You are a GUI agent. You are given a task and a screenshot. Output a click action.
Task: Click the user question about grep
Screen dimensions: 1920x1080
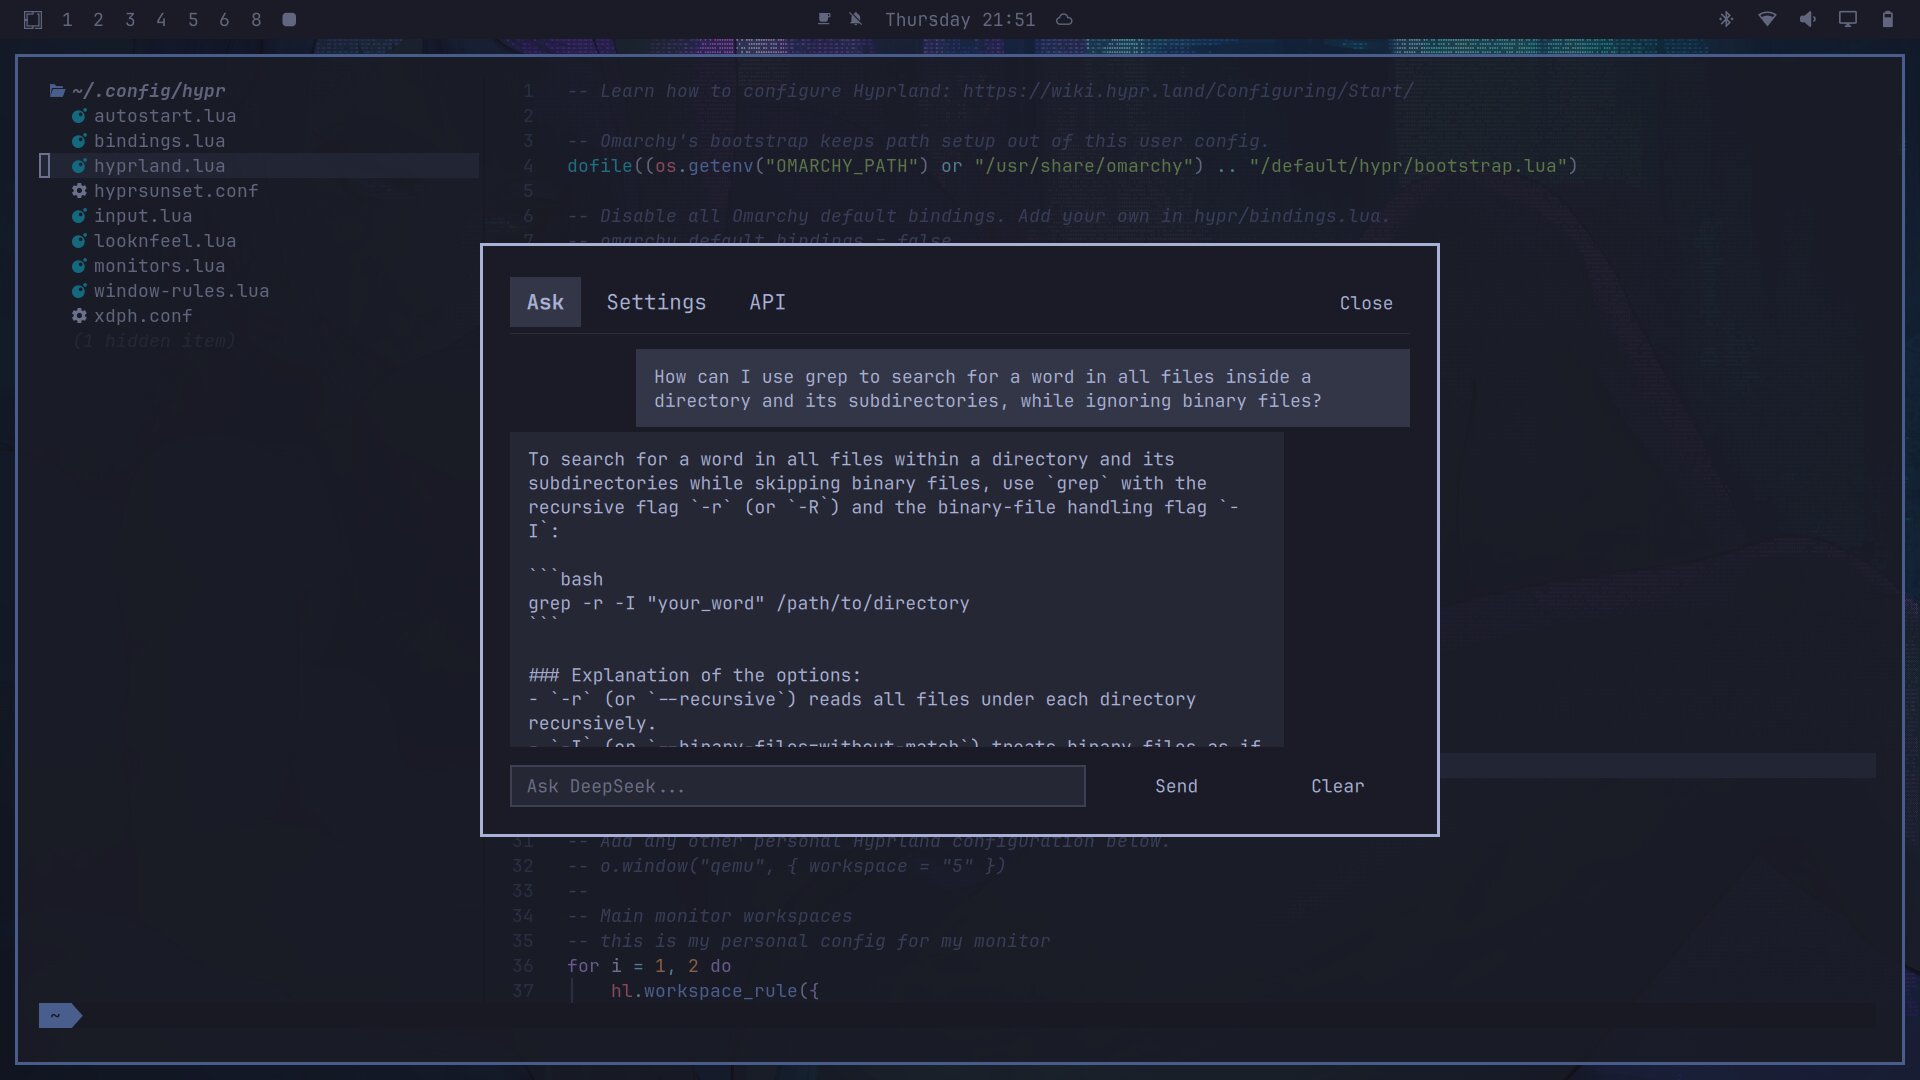click(1022, 388)
